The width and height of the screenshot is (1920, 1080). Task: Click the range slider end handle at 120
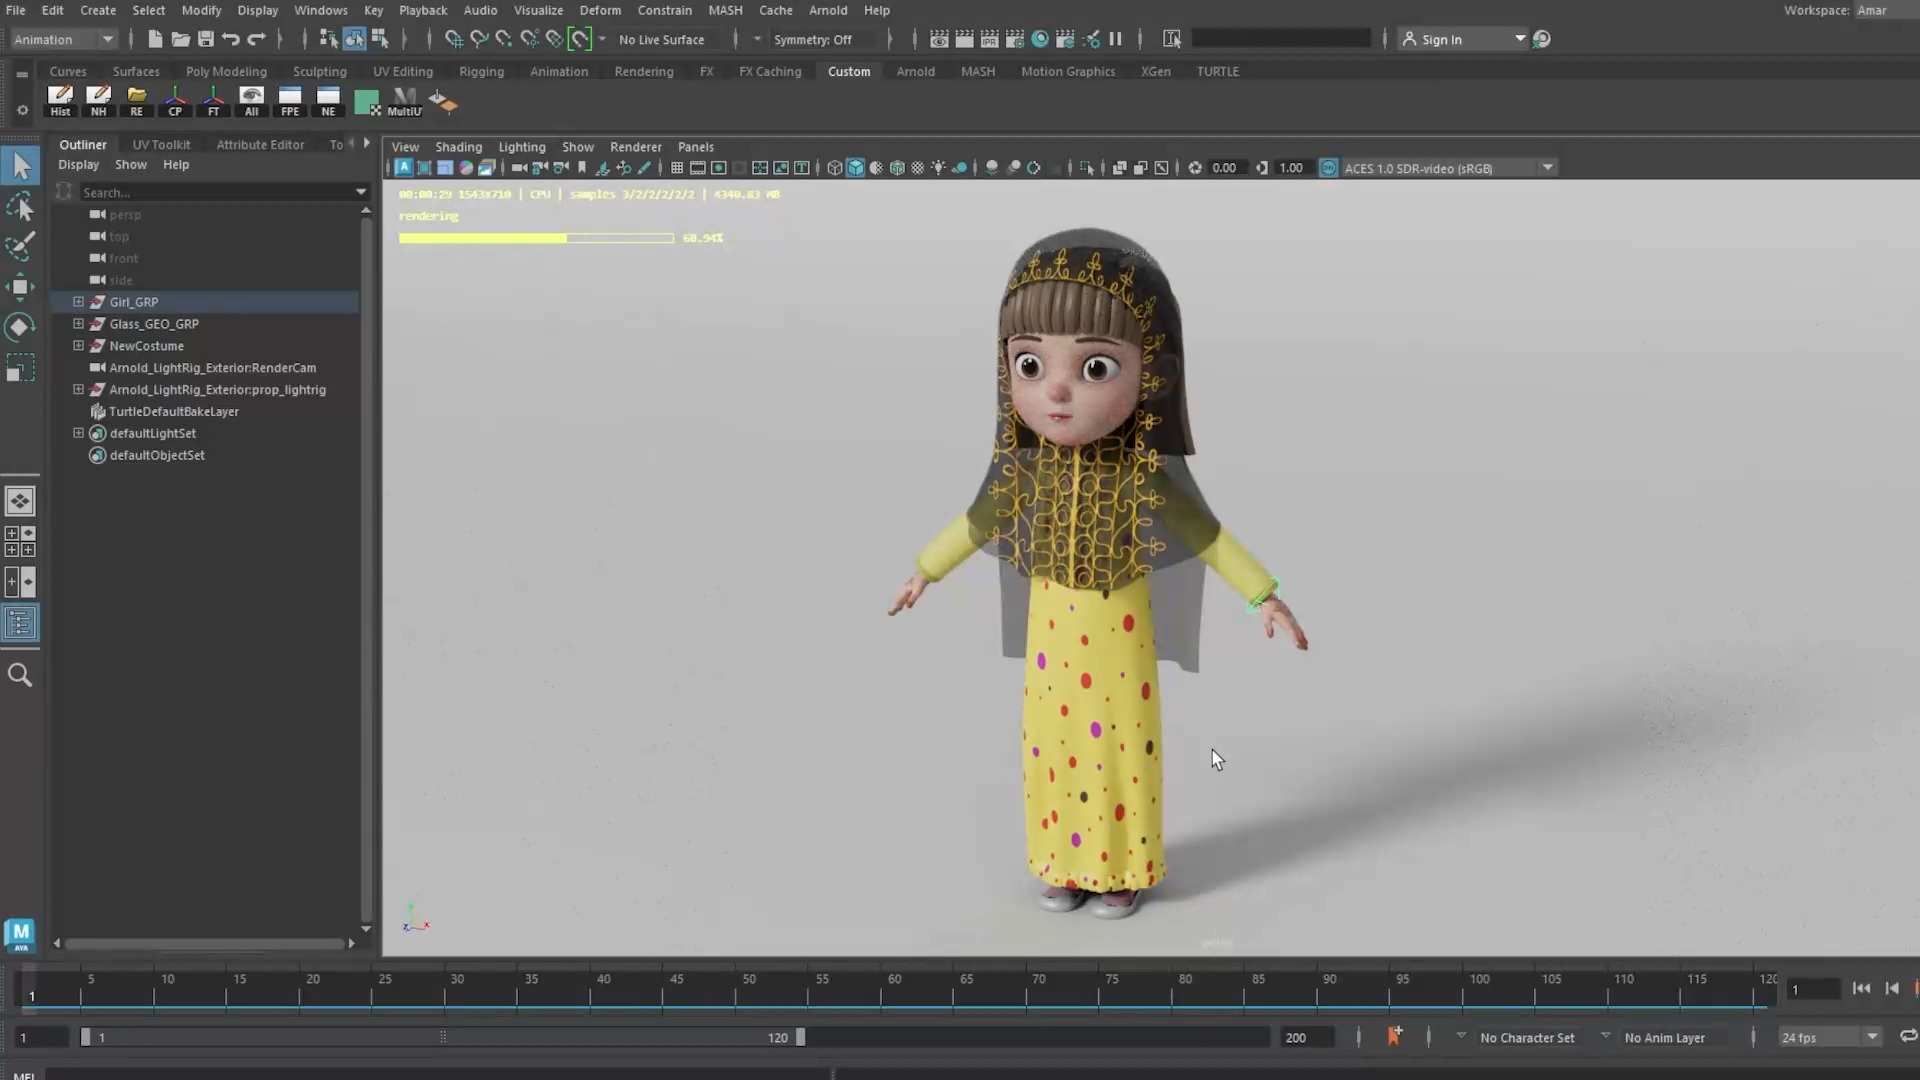800,1038
